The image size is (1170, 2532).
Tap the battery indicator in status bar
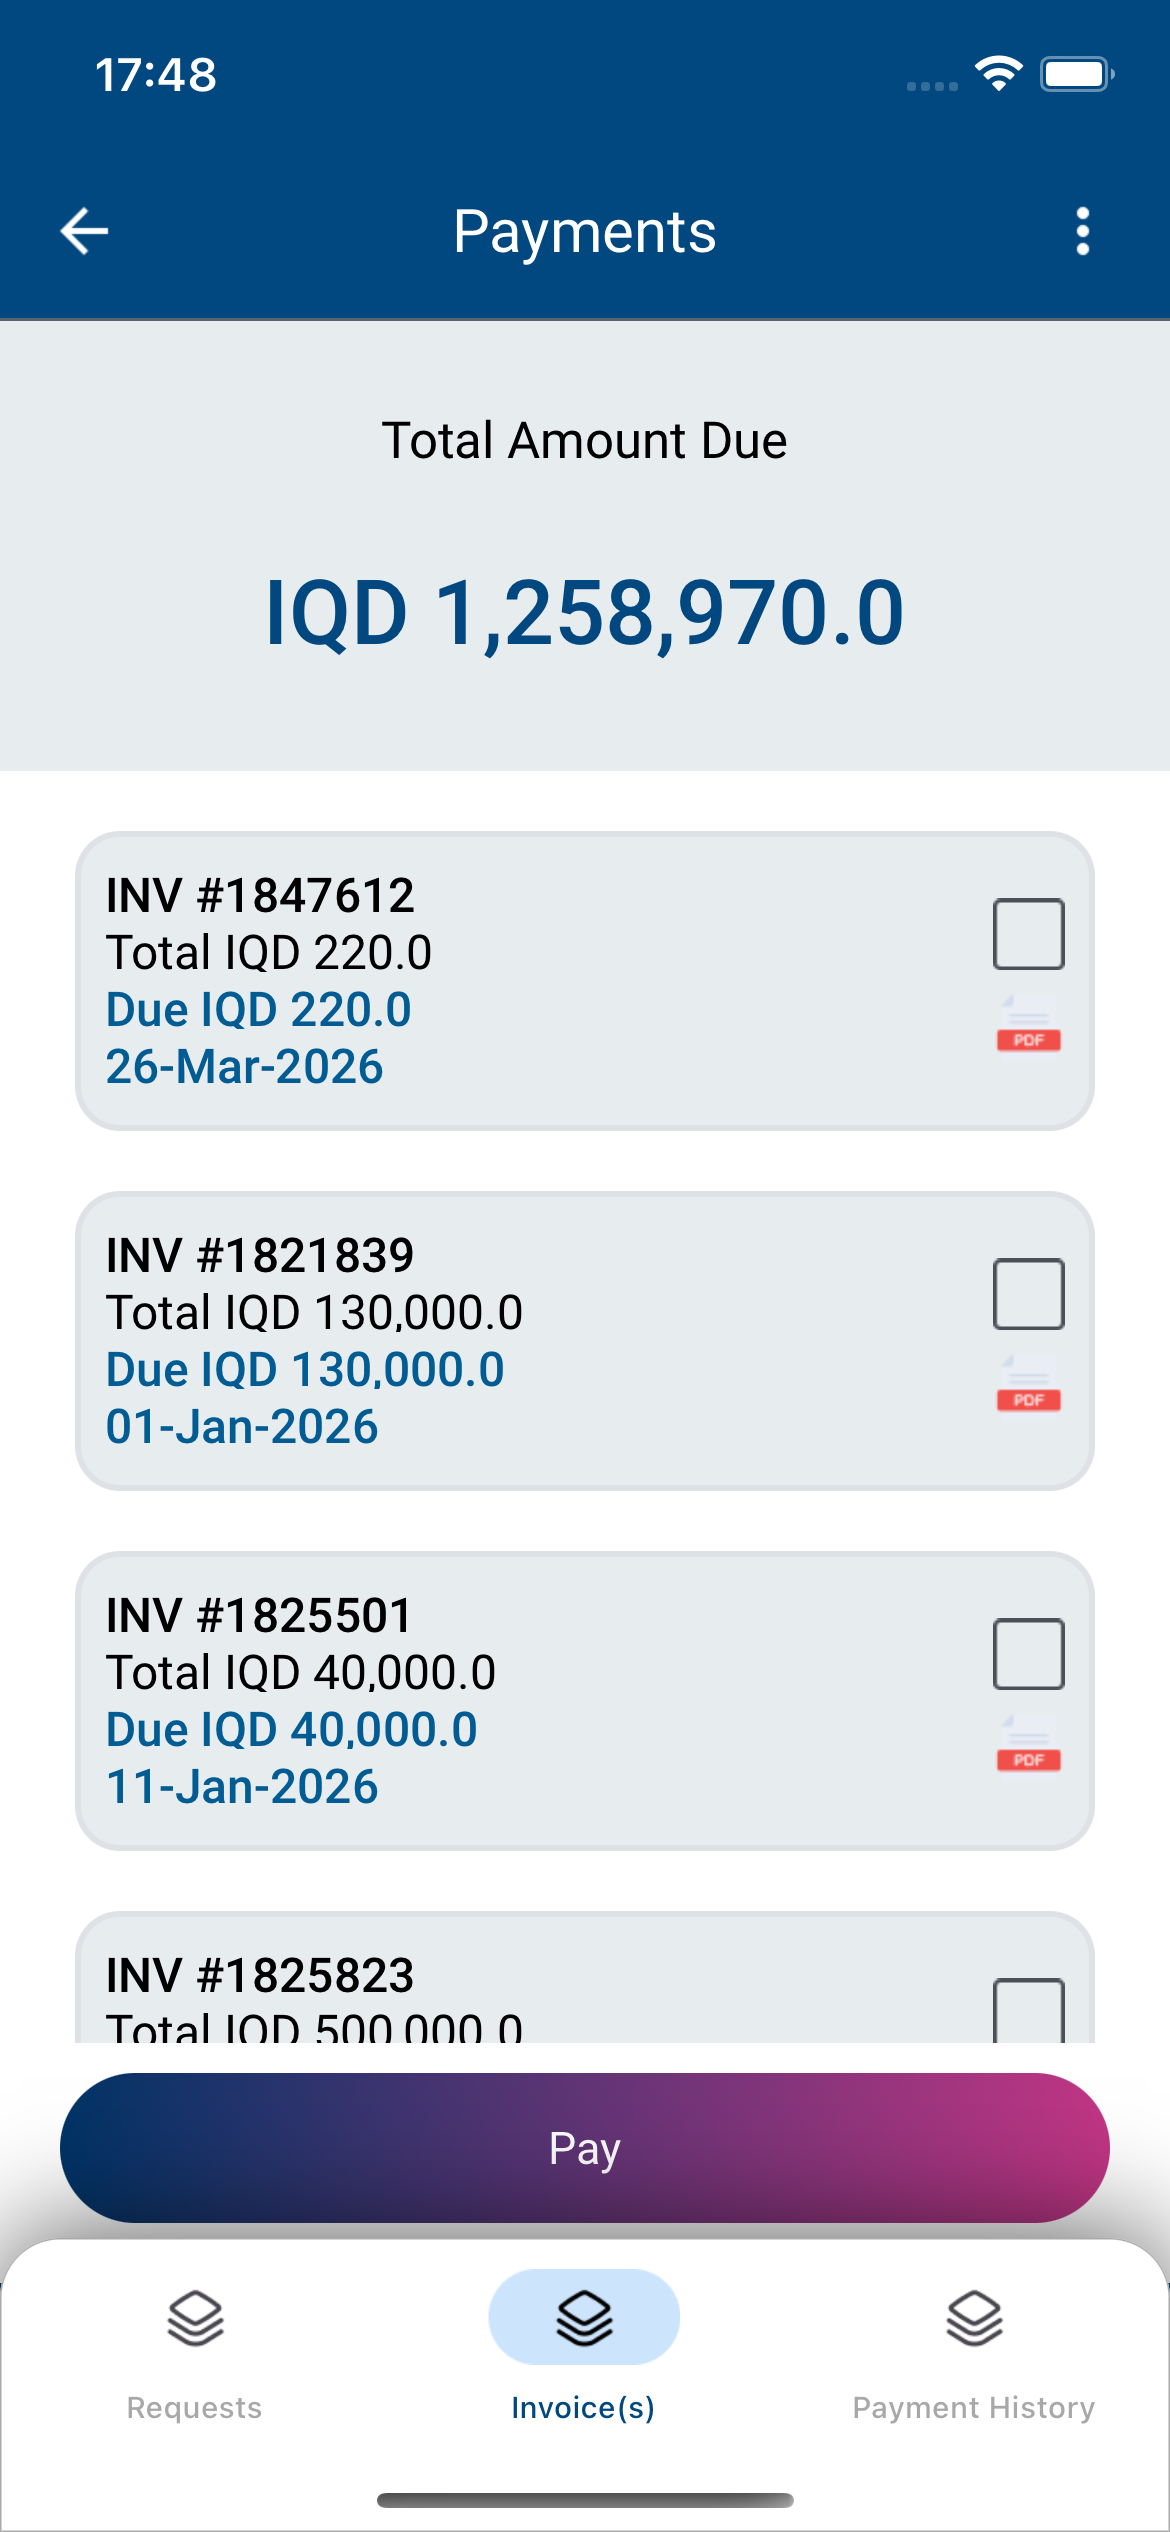[1076, 74]
